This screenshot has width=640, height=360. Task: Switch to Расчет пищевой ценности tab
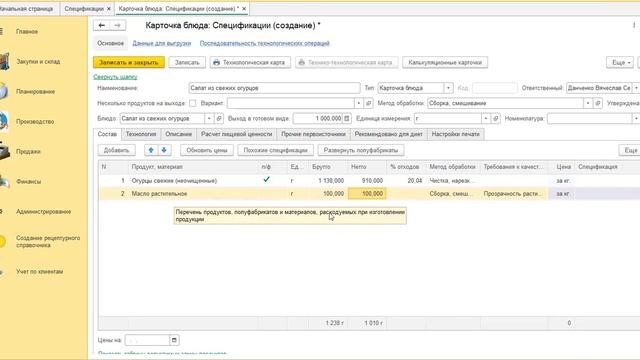pyautogui.click(x=236, y=134)
